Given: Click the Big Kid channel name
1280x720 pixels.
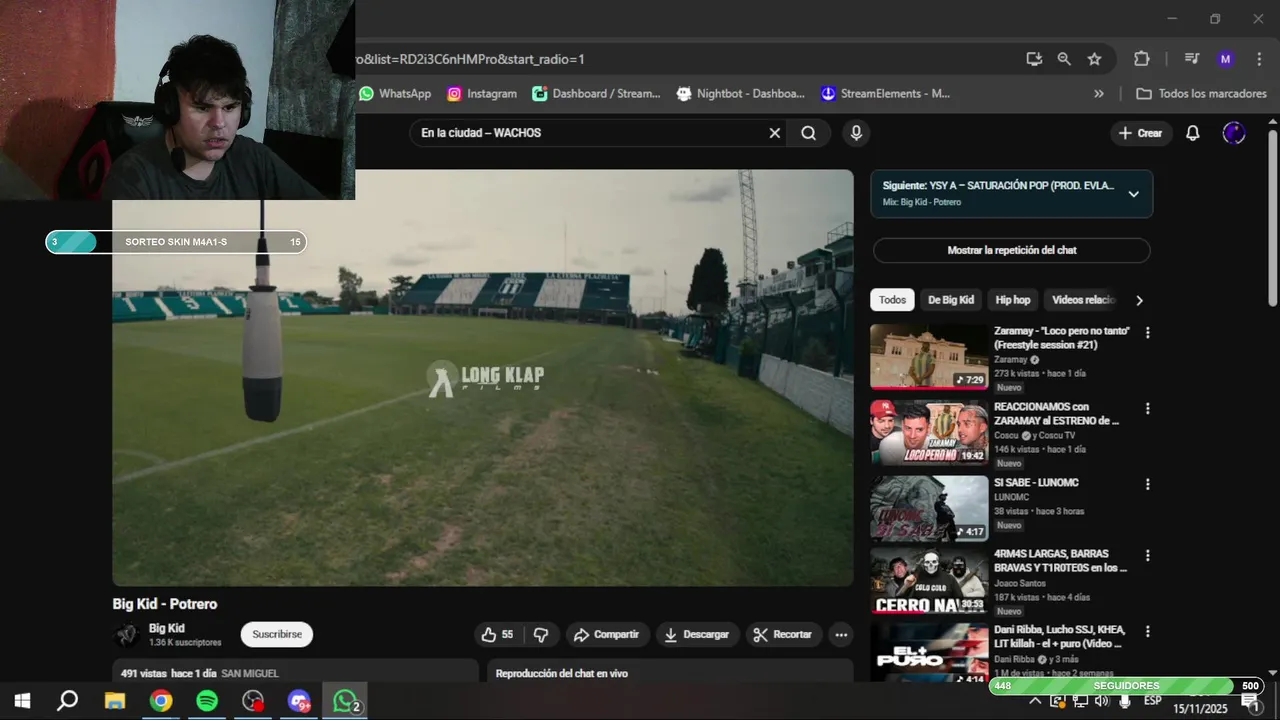Looking at the screenshot, I should point(167,629).
